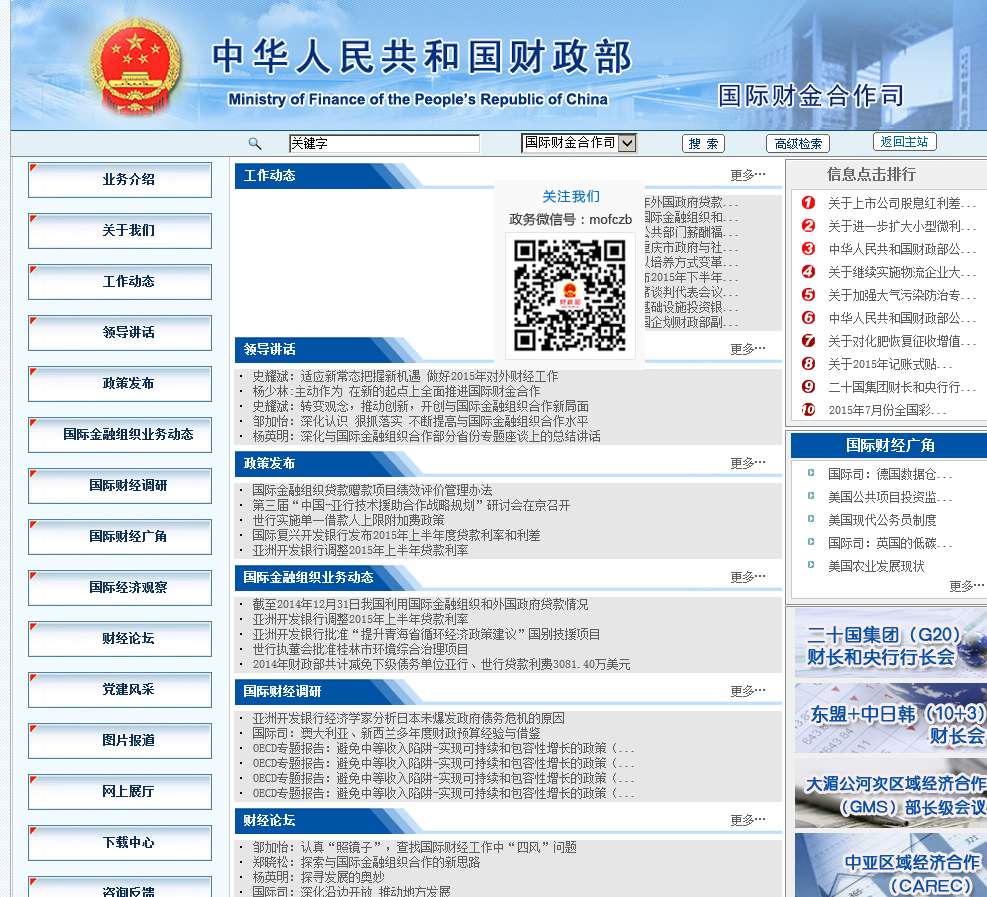Screen dimensions: 987x897
Task: Click 更多 under 国际财经广角 panel
Action: [966, 587]
